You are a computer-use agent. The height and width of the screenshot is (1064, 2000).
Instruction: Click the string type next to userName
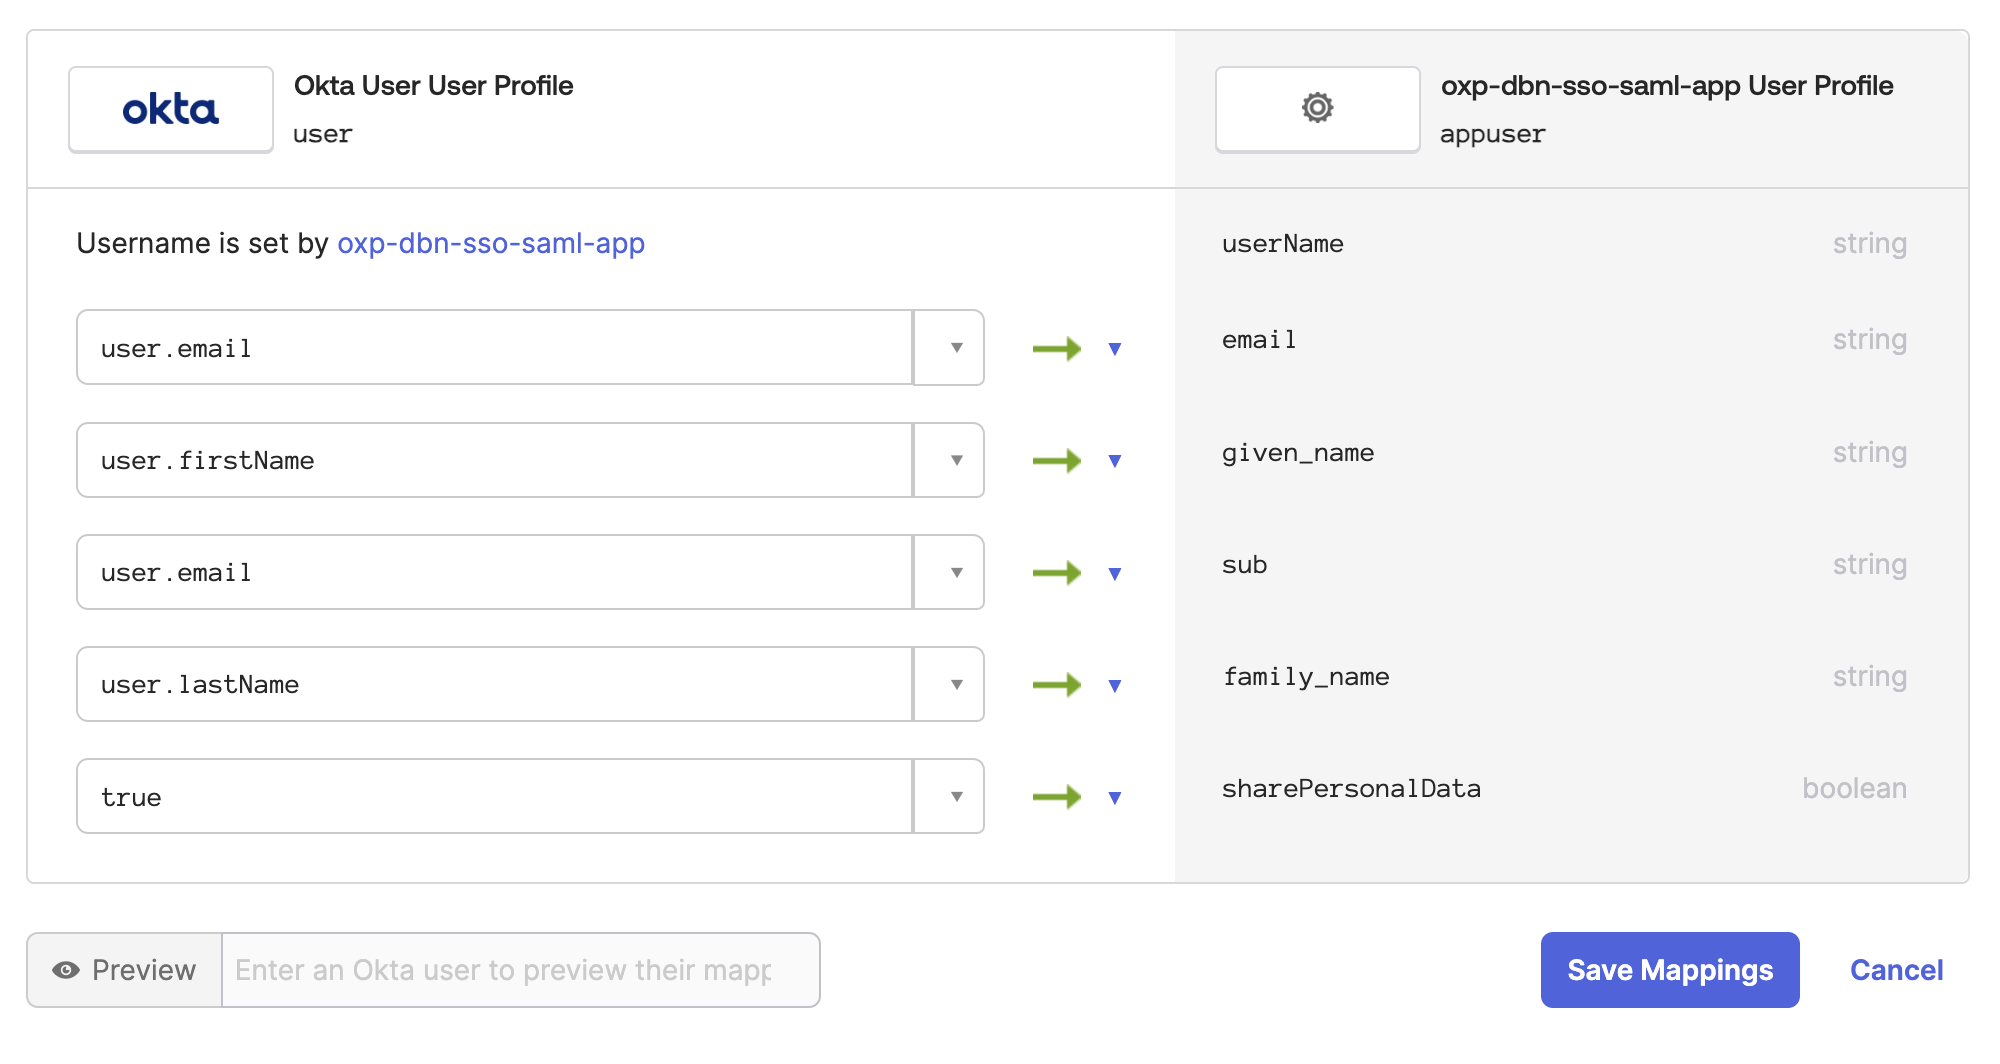click(1869, 243)
